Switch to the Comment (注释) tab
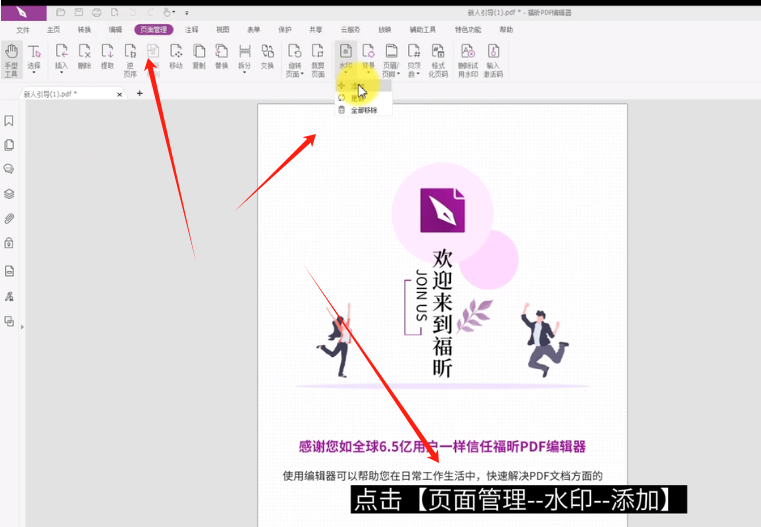Screen dimensions: 761x527 click(192, 30)
